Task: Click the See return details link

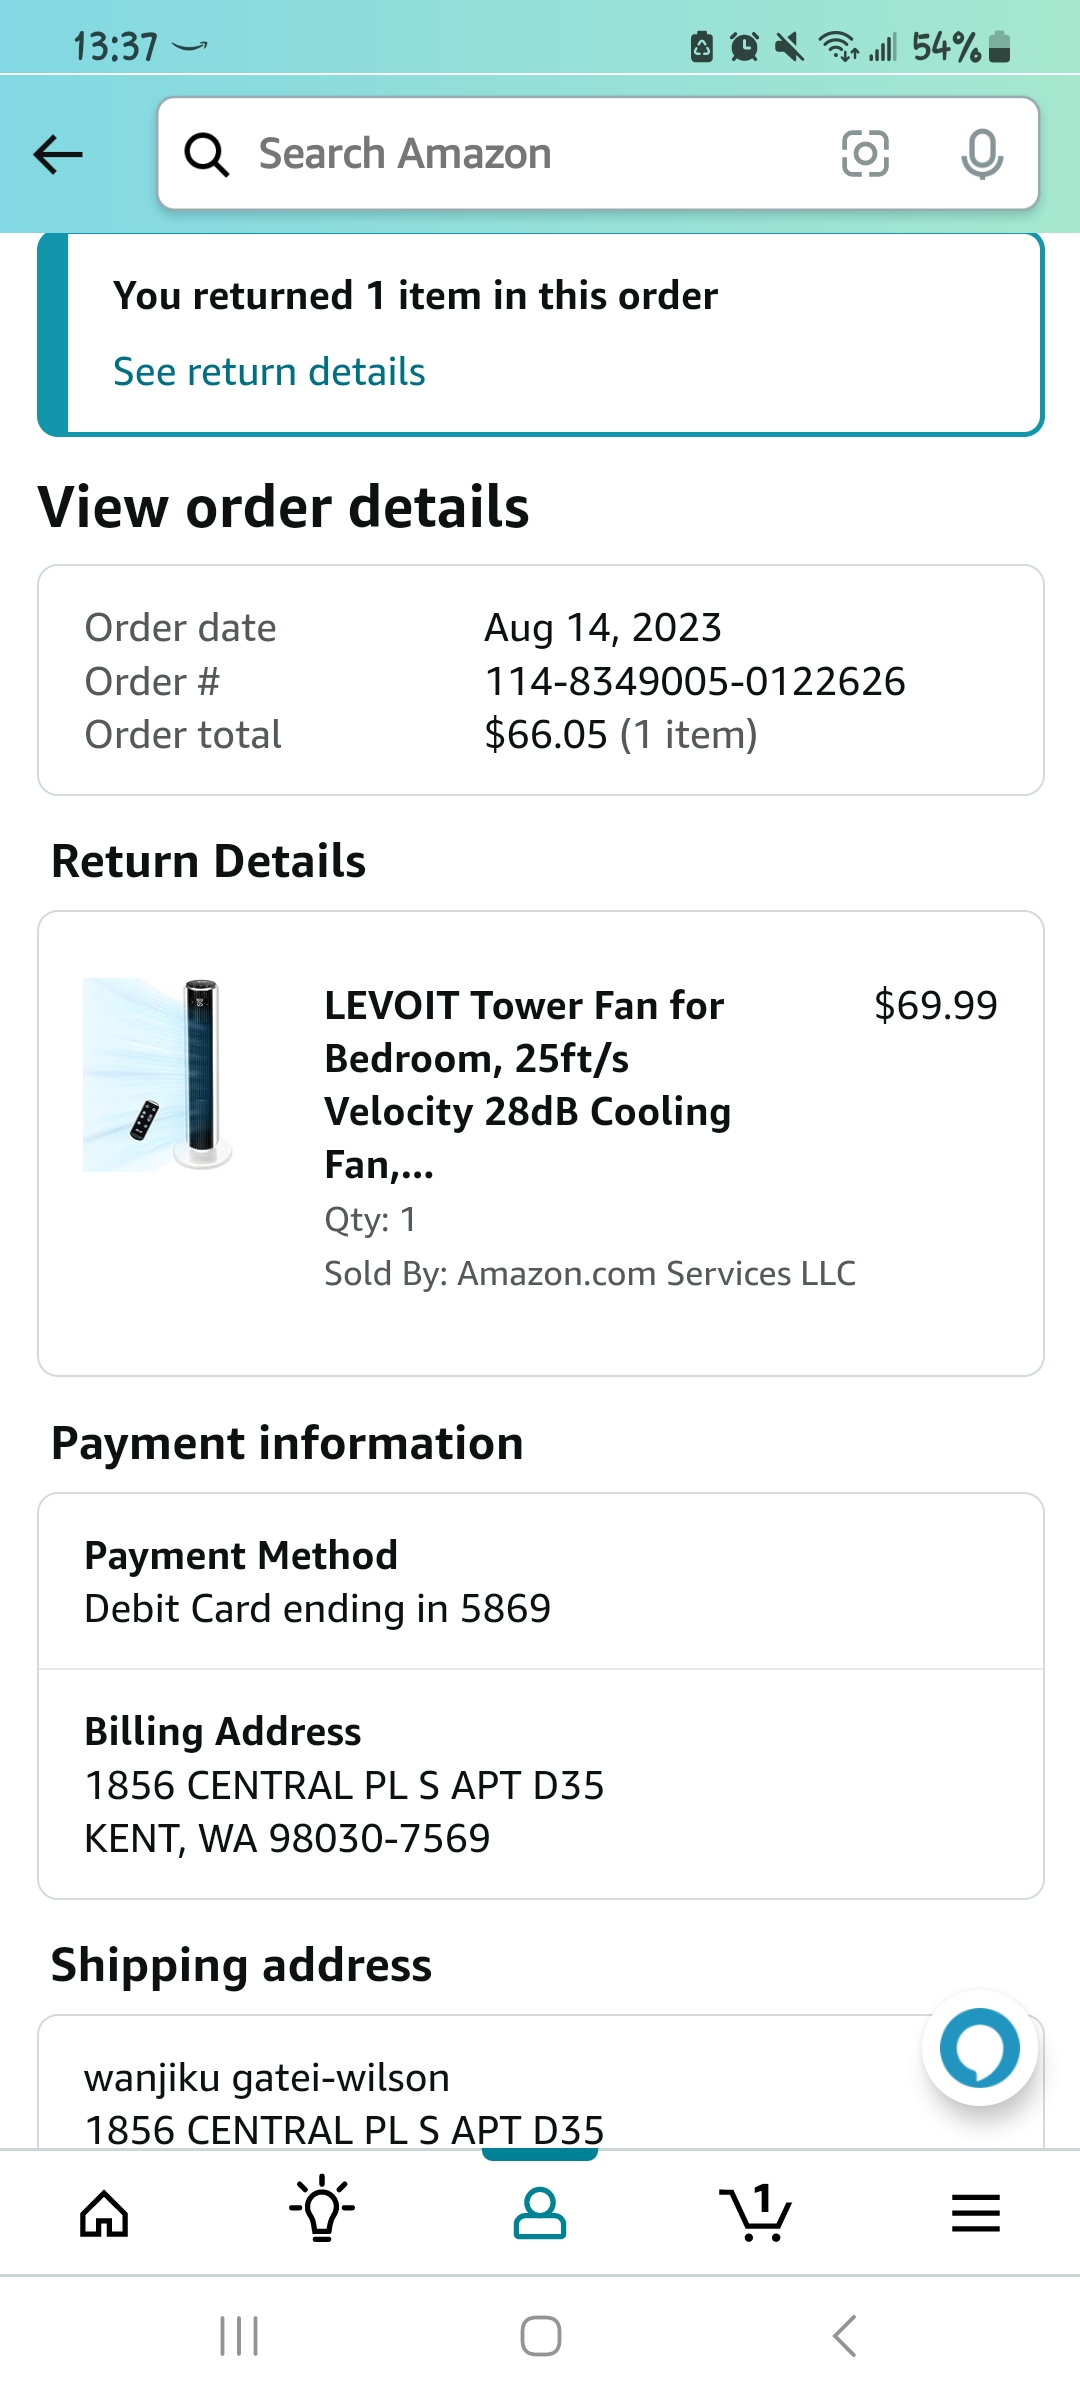Action: point(269,372)
